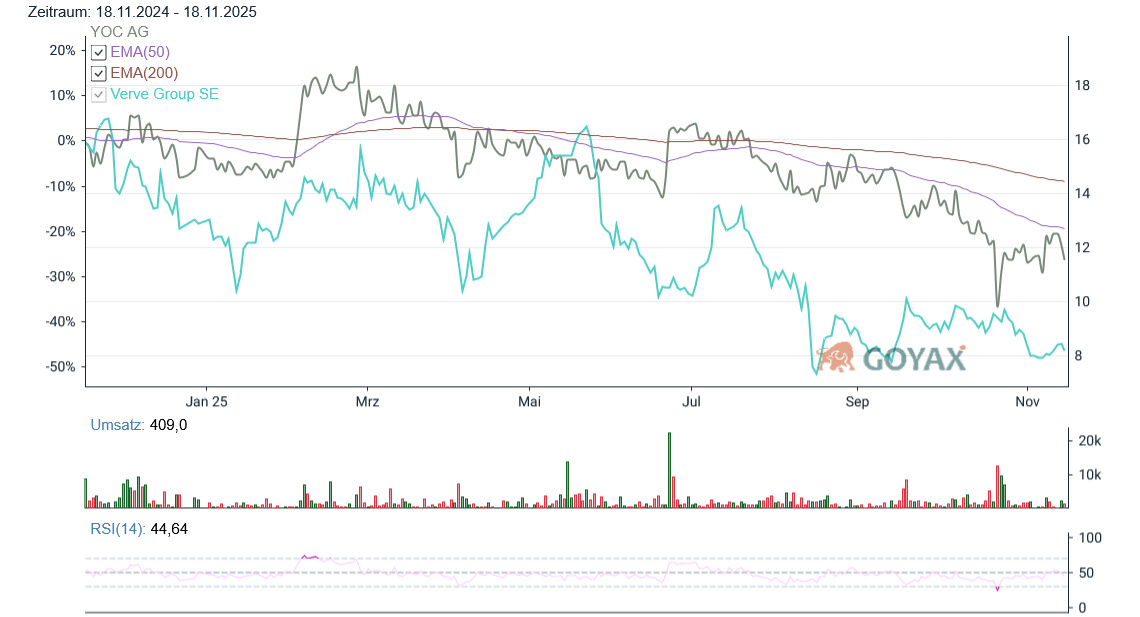1140x617 pixels.
Task: Toggle the EMA(50) checkbox
Action: click(x=98, y=52)
